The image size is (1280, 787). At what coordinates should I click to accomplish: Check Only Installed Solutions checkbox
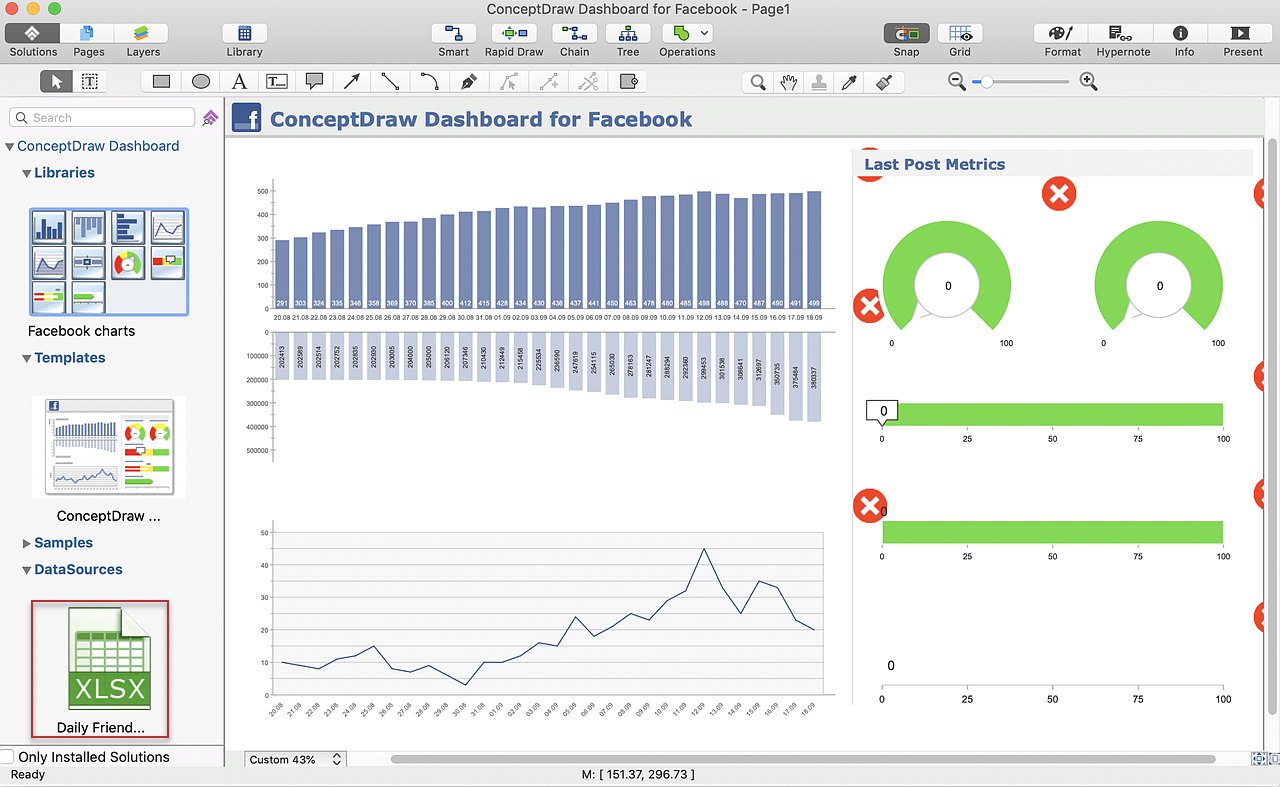[x=7, y=757]
